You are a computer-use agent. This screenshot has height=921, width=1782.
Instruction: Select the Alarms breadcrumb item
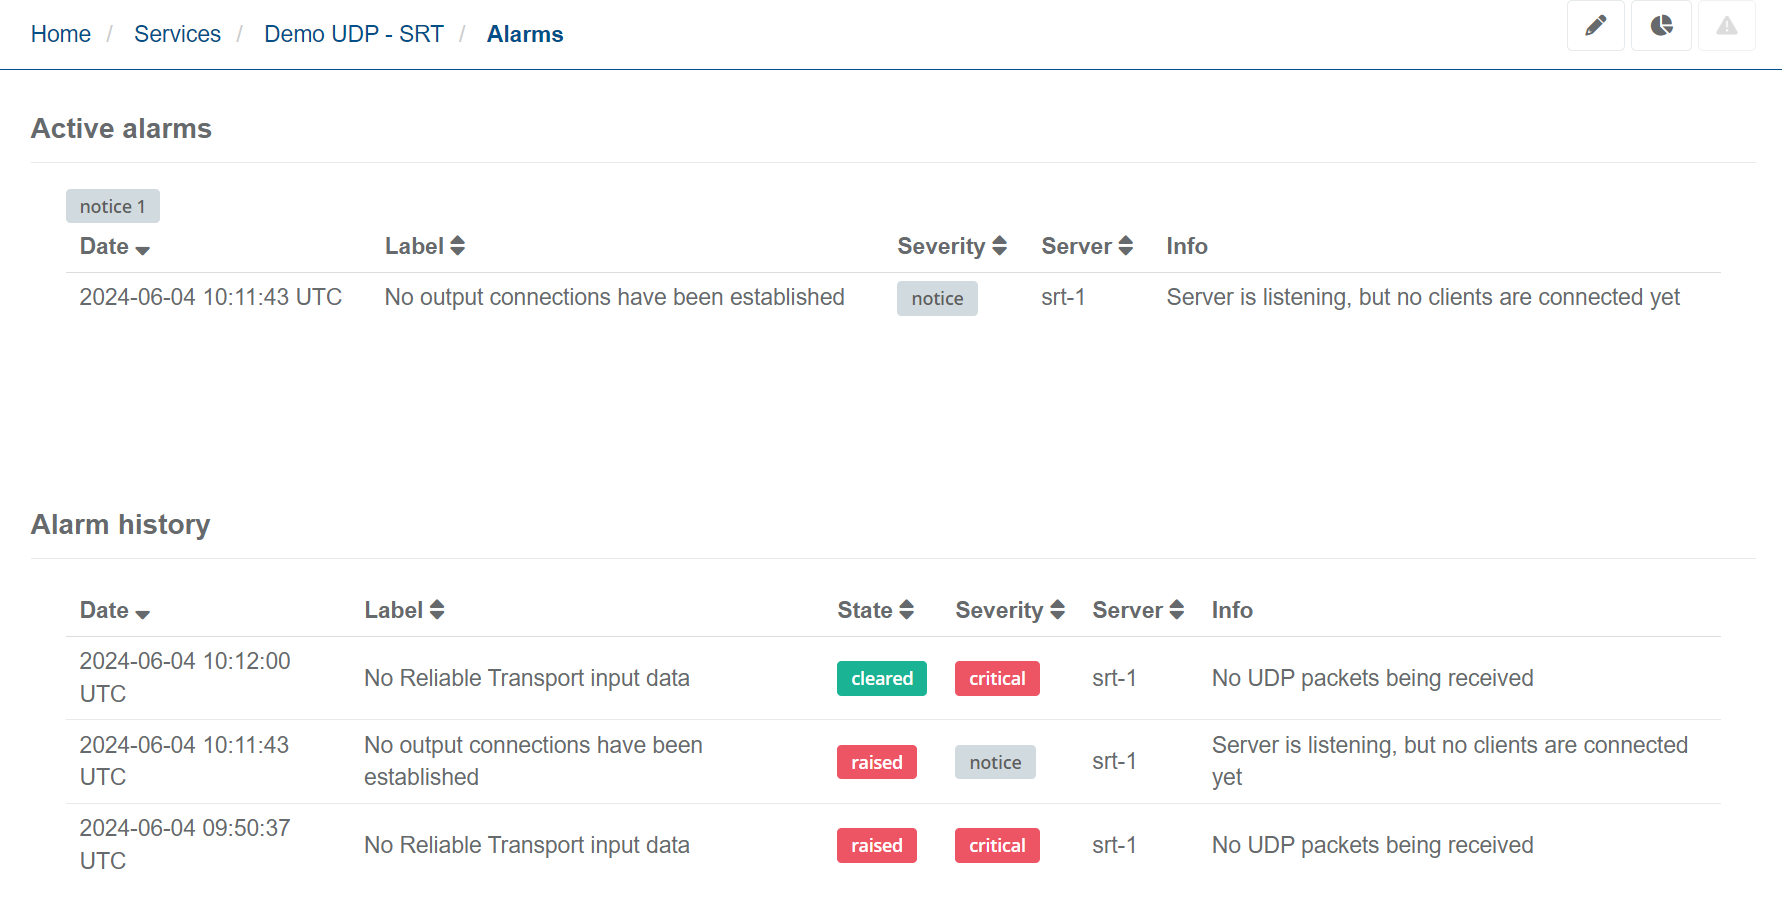[525, 34]
